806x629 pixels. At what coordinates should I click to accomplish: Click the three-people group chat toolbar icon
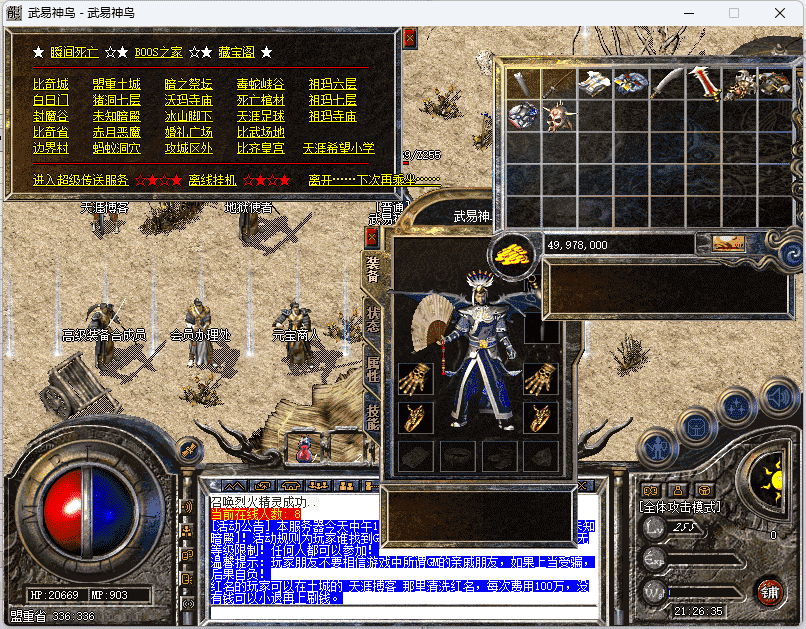pyautogui.click(x=318, y=485)
